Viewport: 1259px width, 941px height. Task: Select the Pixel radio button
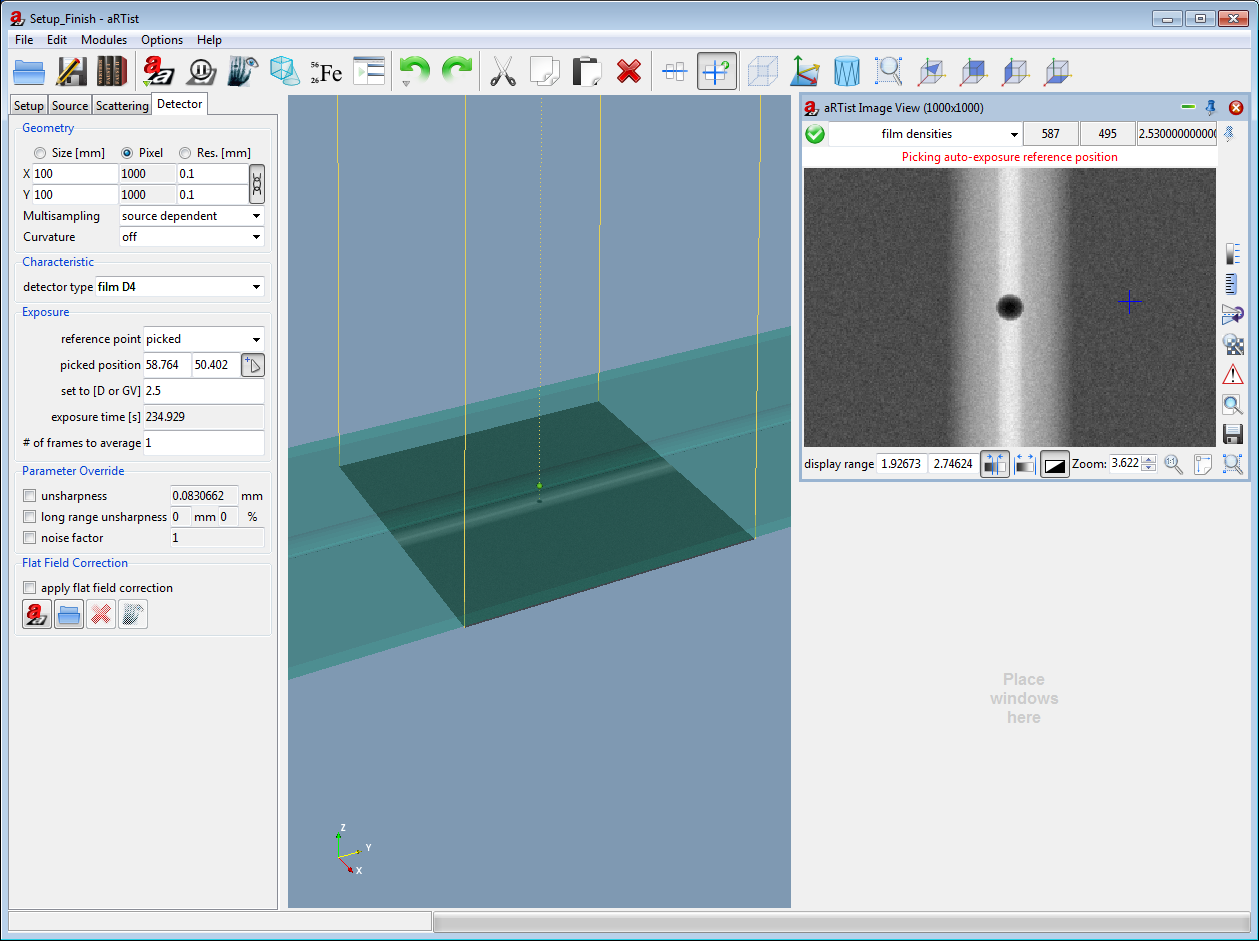[127, 153]
